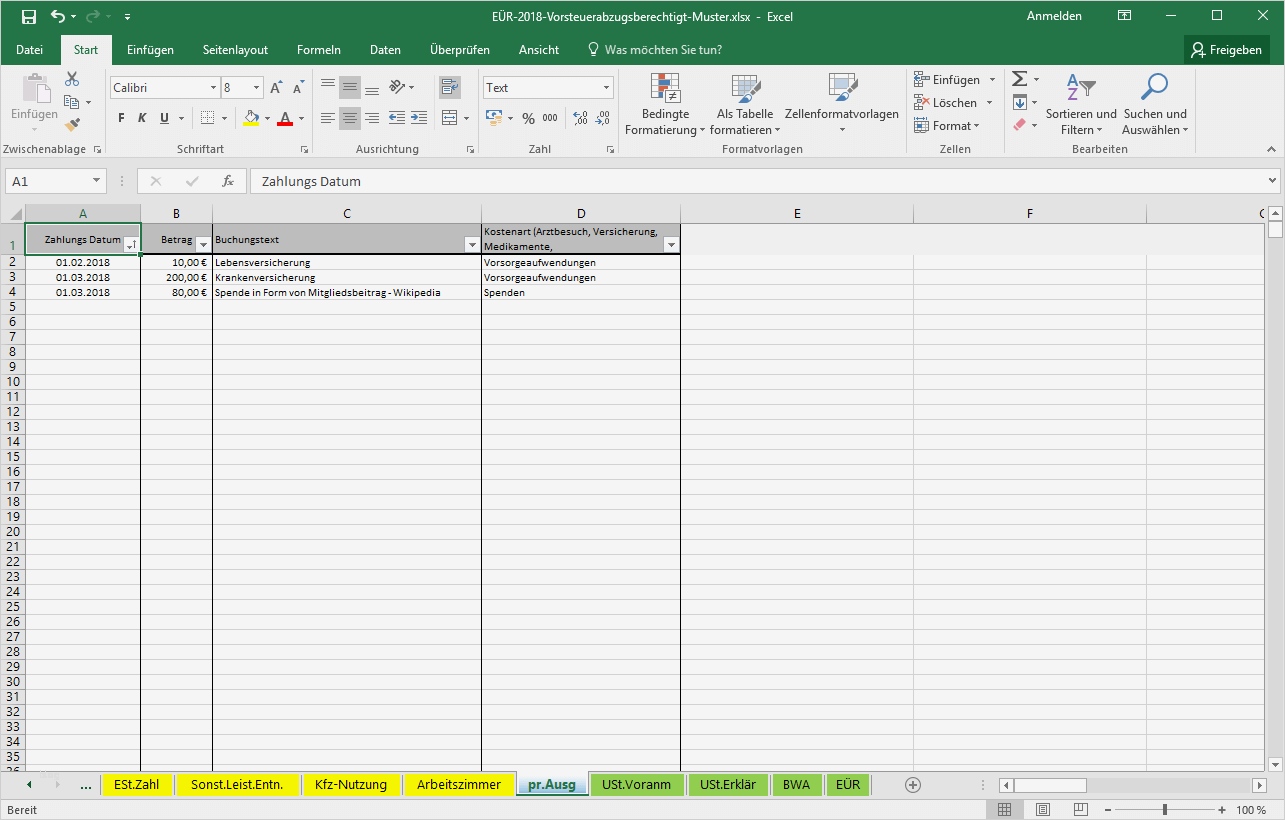Open the filter arrow on Buchungstext column

click(x=471, y=245)
